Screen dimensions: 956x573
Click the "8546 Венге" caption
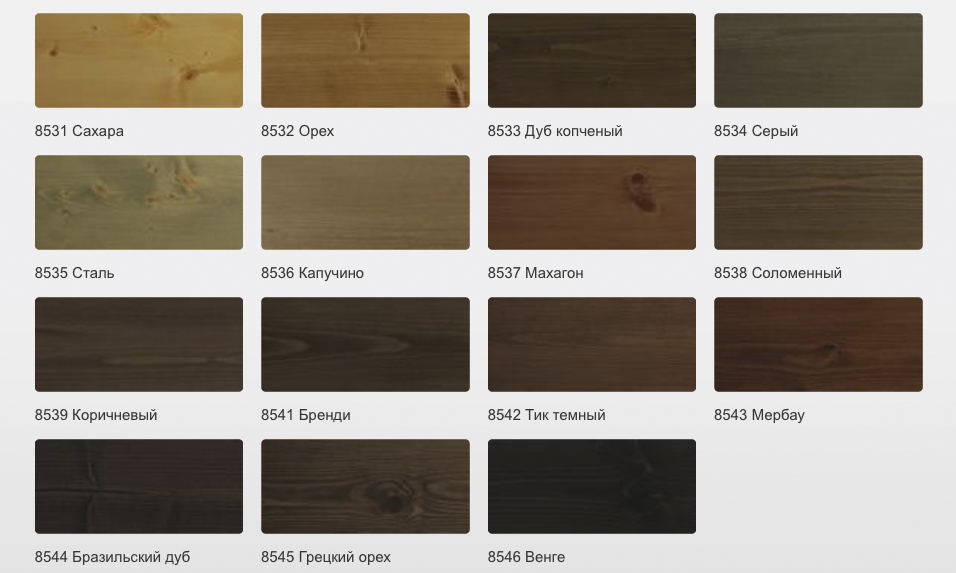tap(526, 557)
